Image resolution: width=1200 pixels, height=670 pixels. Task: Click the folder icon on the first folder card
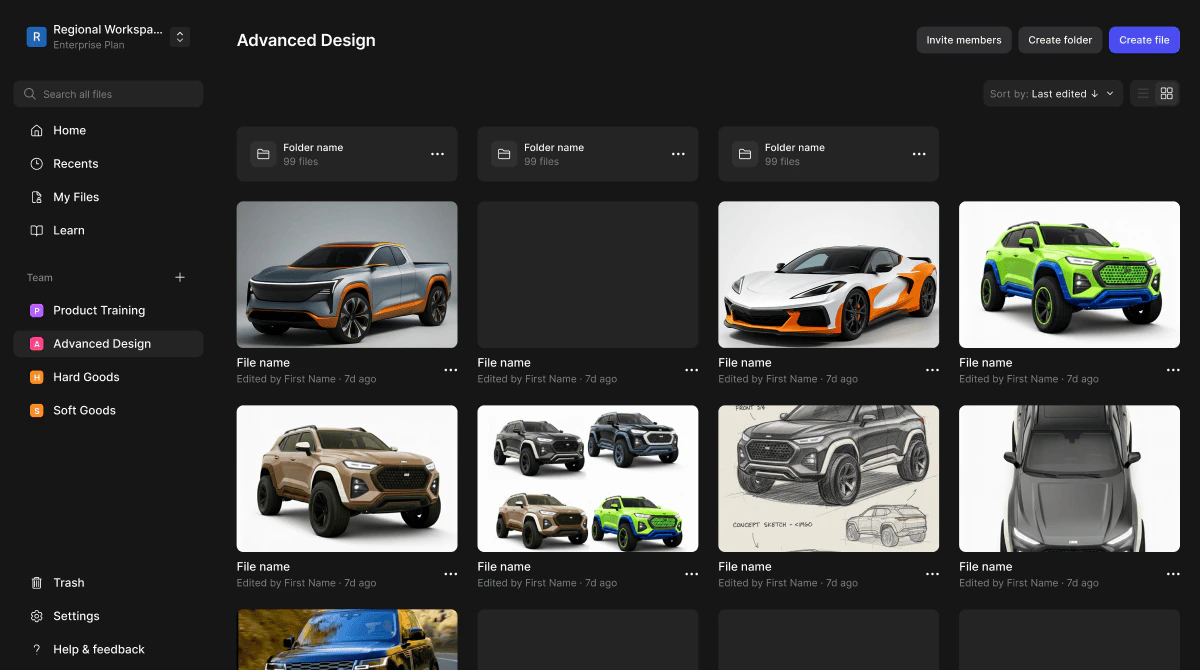coord(263,154)
